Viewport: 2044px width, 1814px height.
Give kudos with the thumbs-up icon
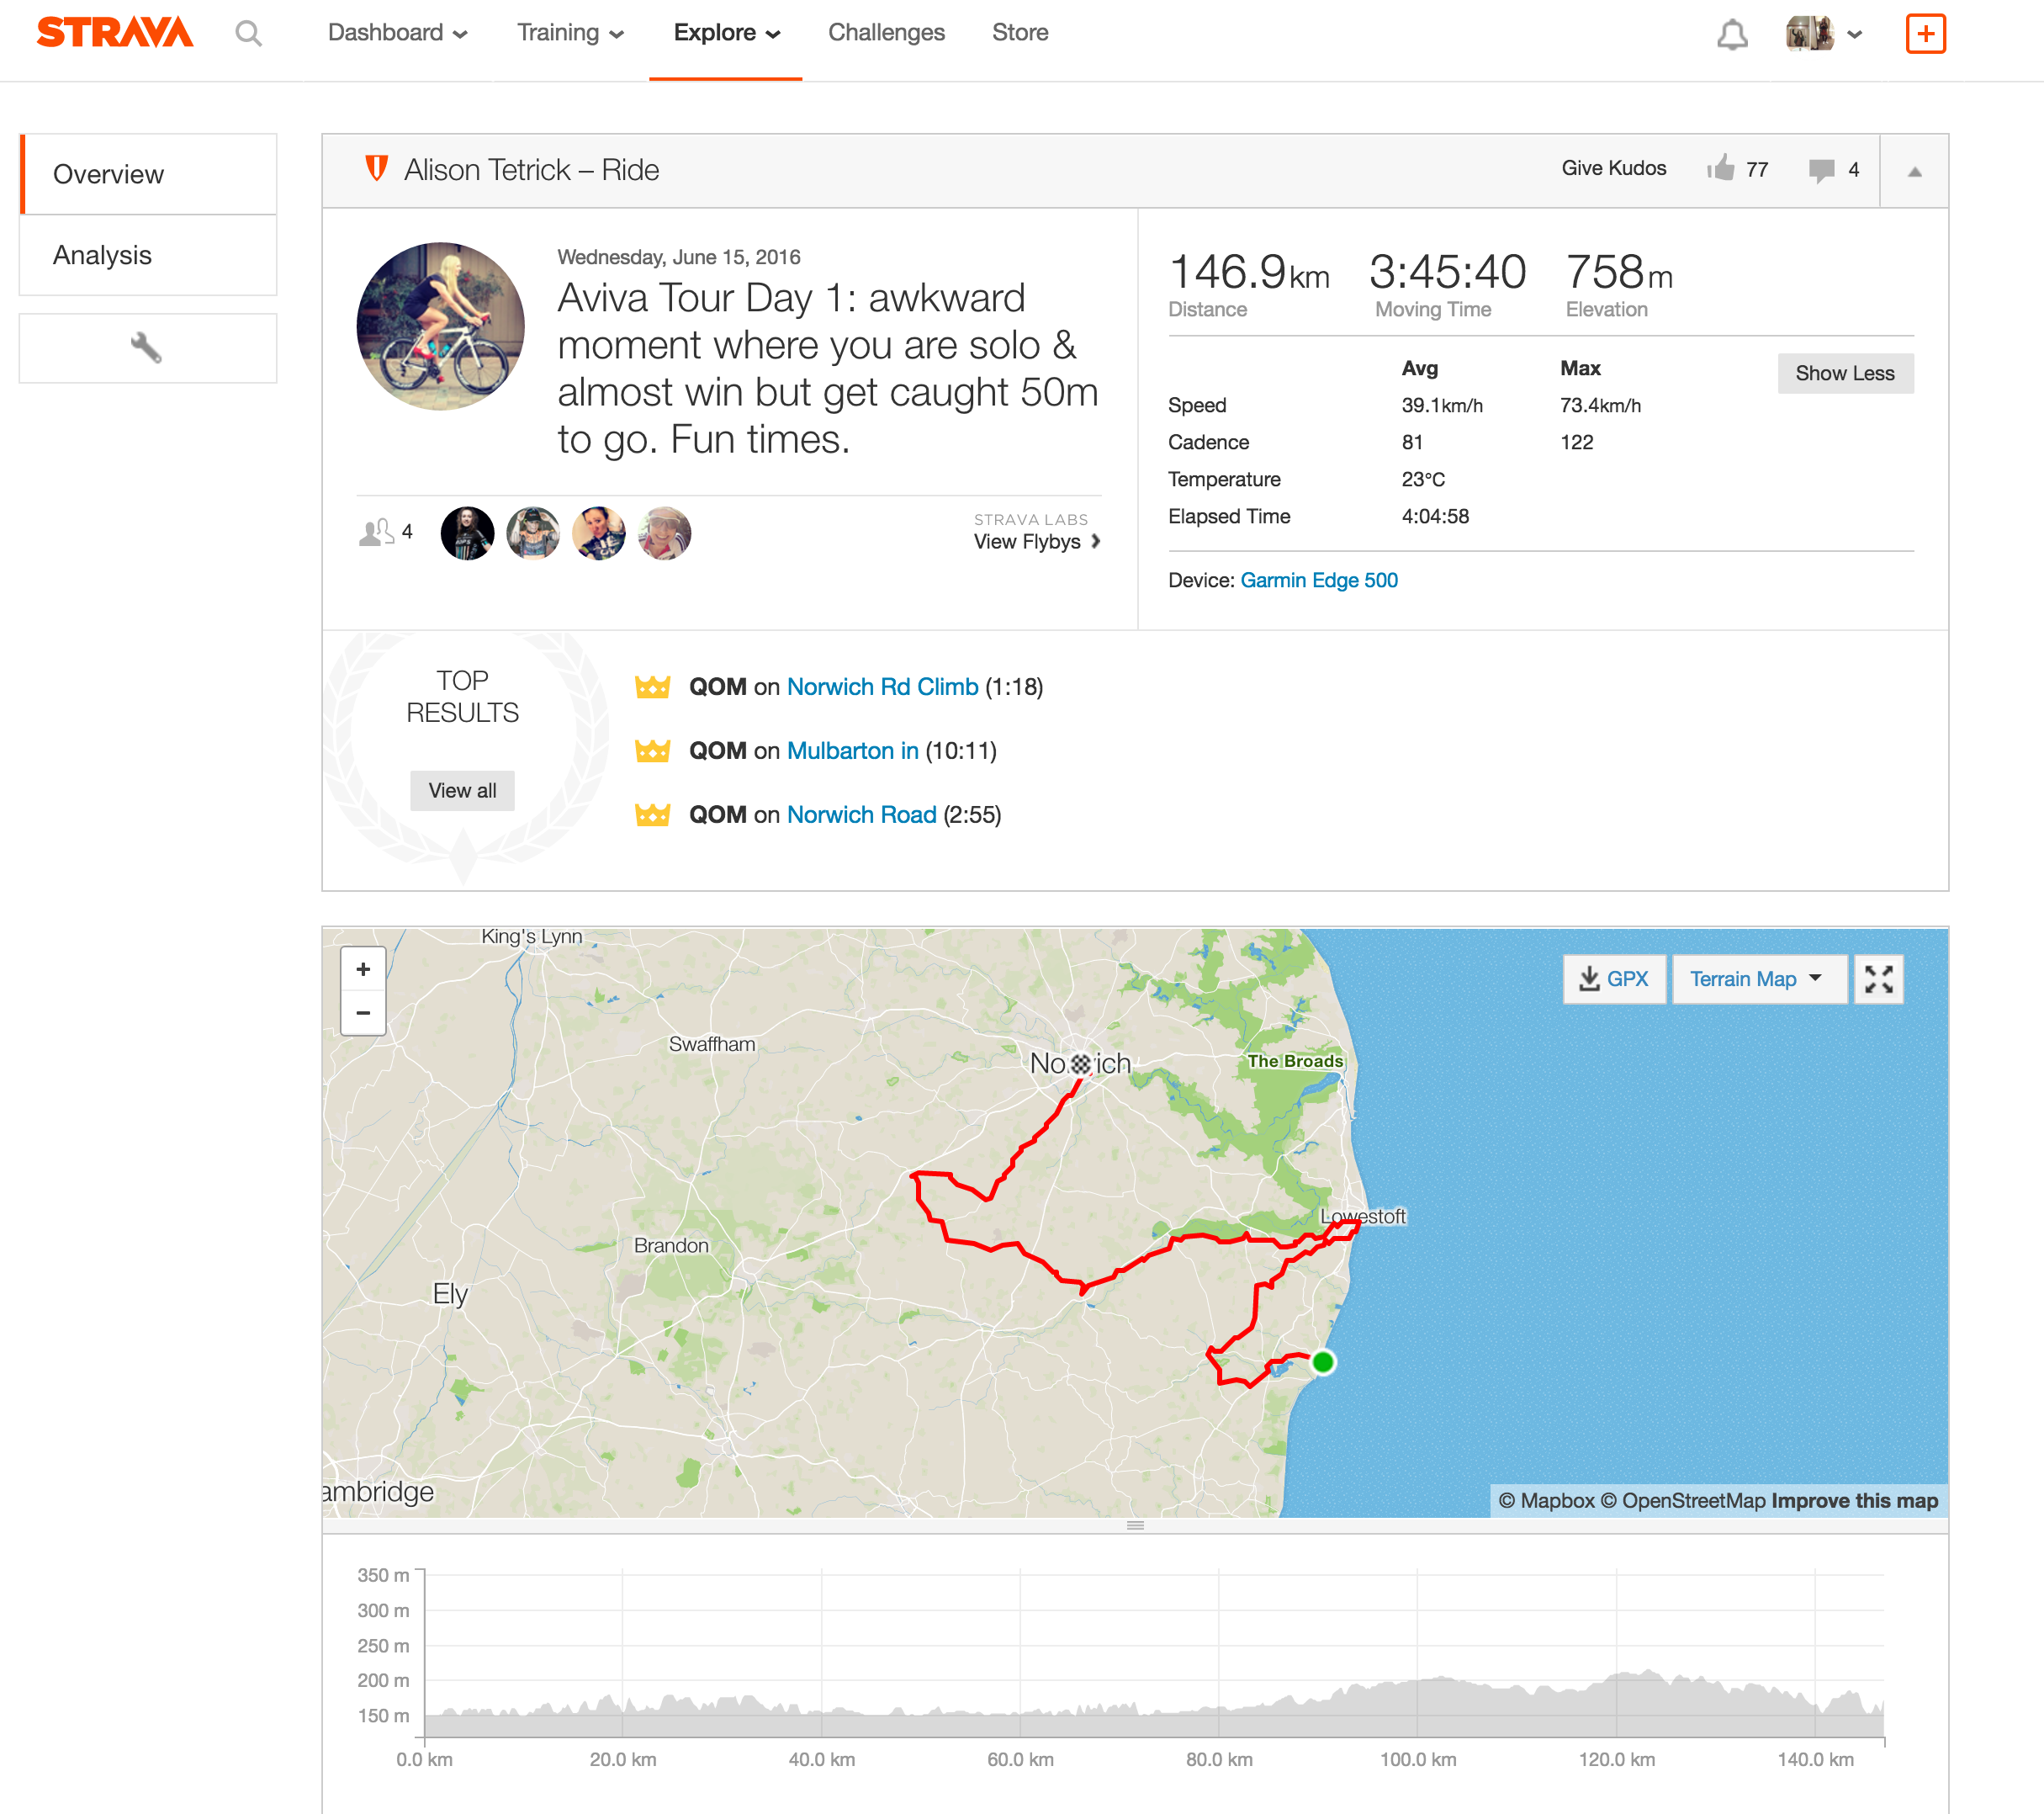(x=1721, y=169)
